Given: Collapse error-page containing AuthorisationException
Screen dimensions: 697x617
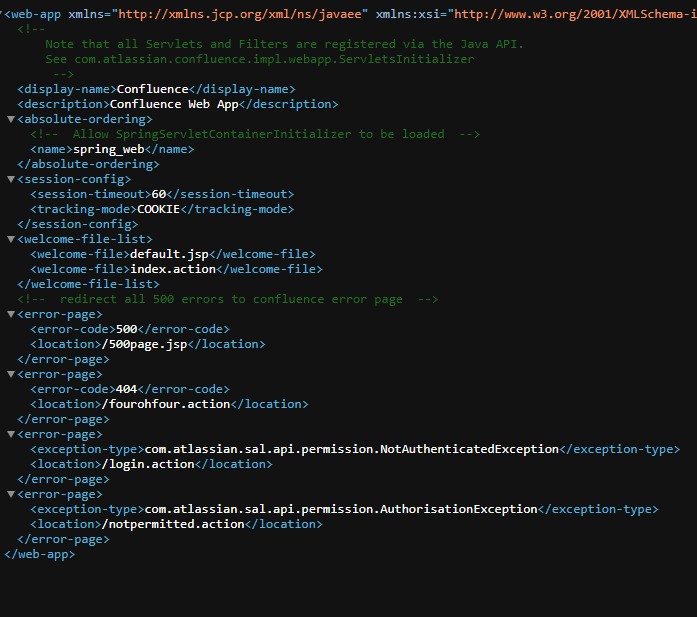Looking at the screenshot, I should [x=11, y=494].
